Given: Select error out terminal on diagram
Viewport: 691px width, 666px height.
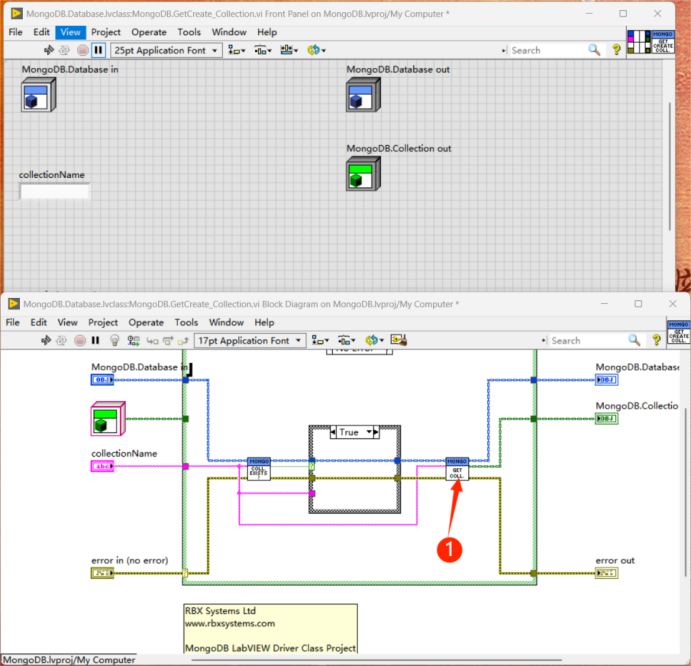Looking at the screenshot, I should 607,573.
